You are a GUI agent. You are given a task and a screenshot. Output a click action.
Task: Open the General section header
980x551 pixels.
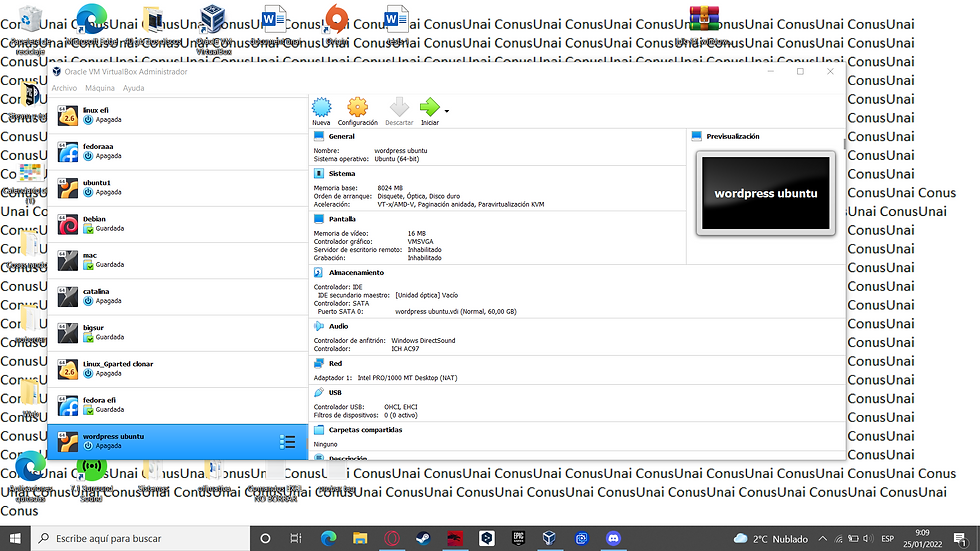tap(341, 136)
